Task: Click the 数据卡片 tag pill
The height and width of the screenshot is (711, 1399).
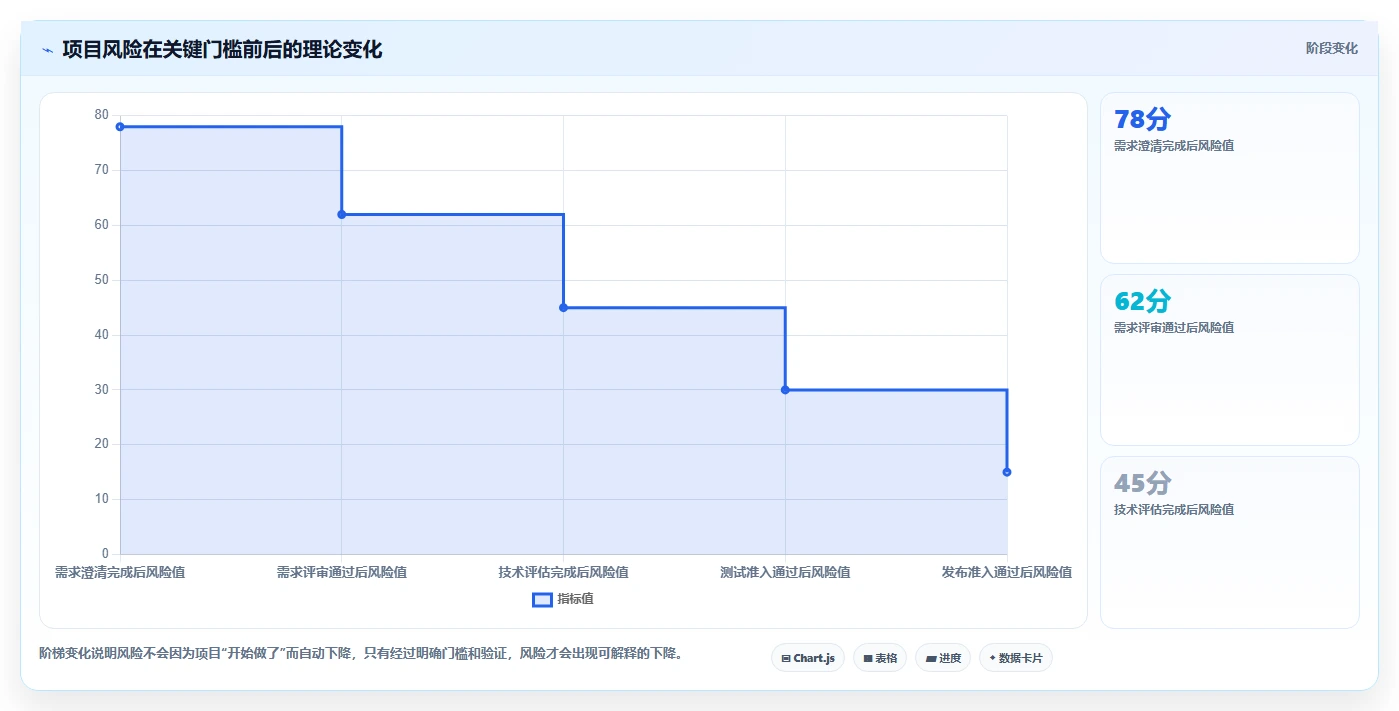Action: [x=1016, y=658]
